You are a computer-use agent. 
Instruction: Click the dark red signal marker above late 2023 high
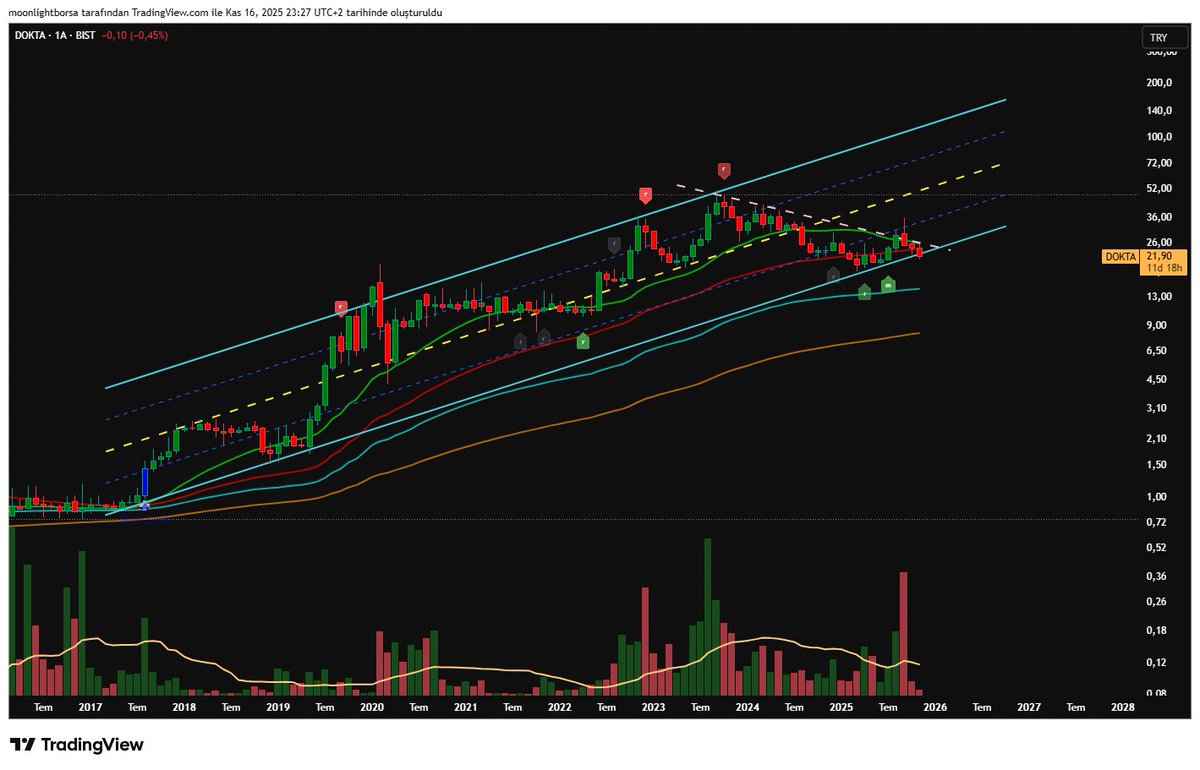click(x=724, y=170)
